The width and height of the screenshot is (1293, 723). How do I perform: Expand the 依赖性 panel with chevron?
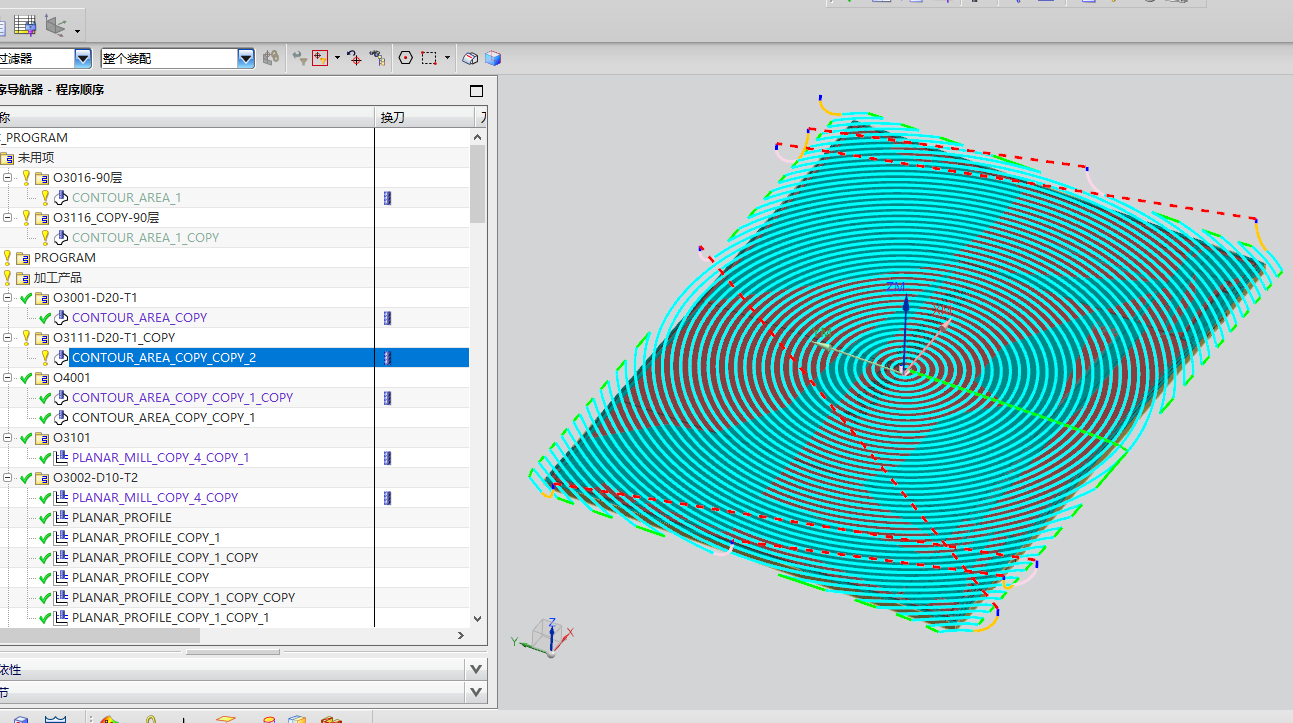[x=475, y=669]
